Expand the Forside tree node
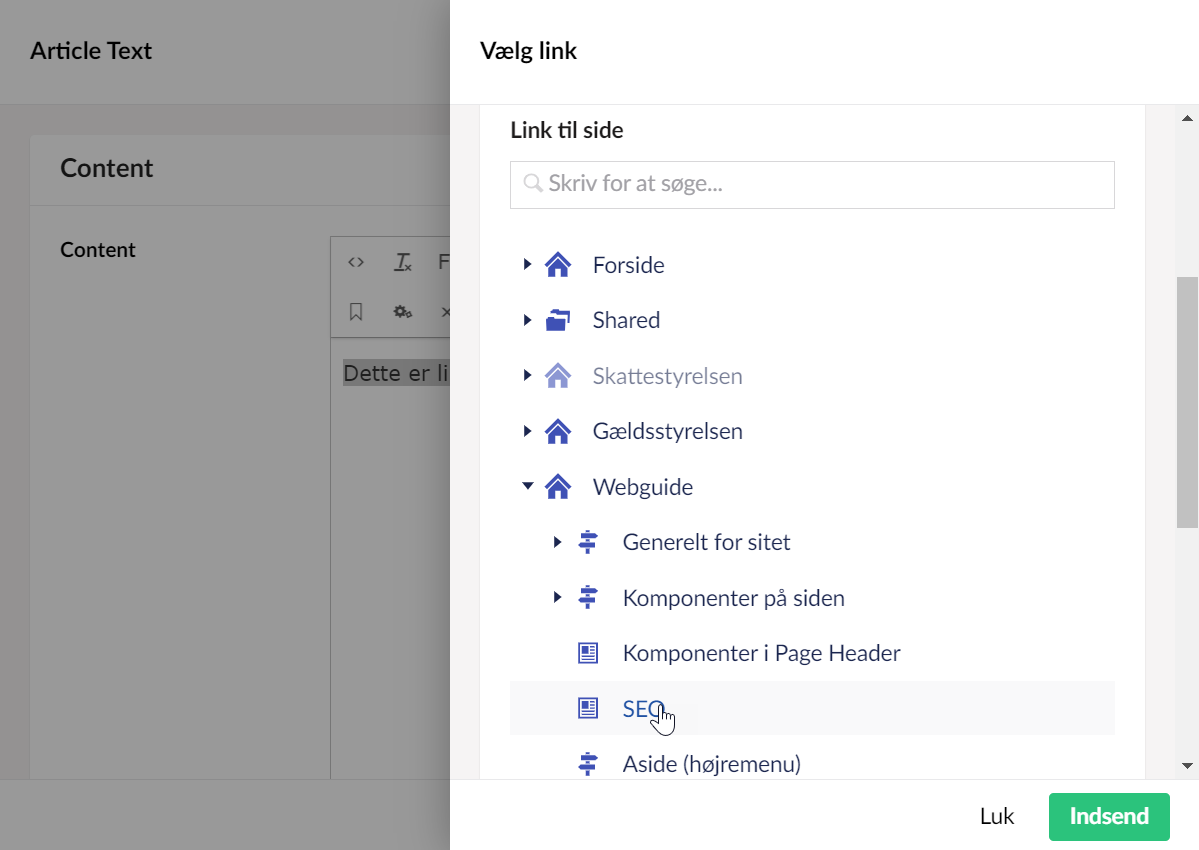Screen dimensions: 1199x850 click(527, 265)
